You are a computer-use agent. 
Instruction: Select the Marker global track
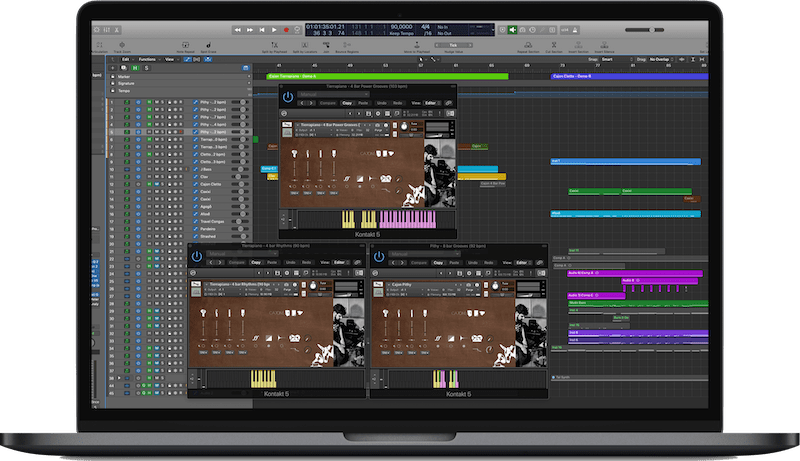181,76
